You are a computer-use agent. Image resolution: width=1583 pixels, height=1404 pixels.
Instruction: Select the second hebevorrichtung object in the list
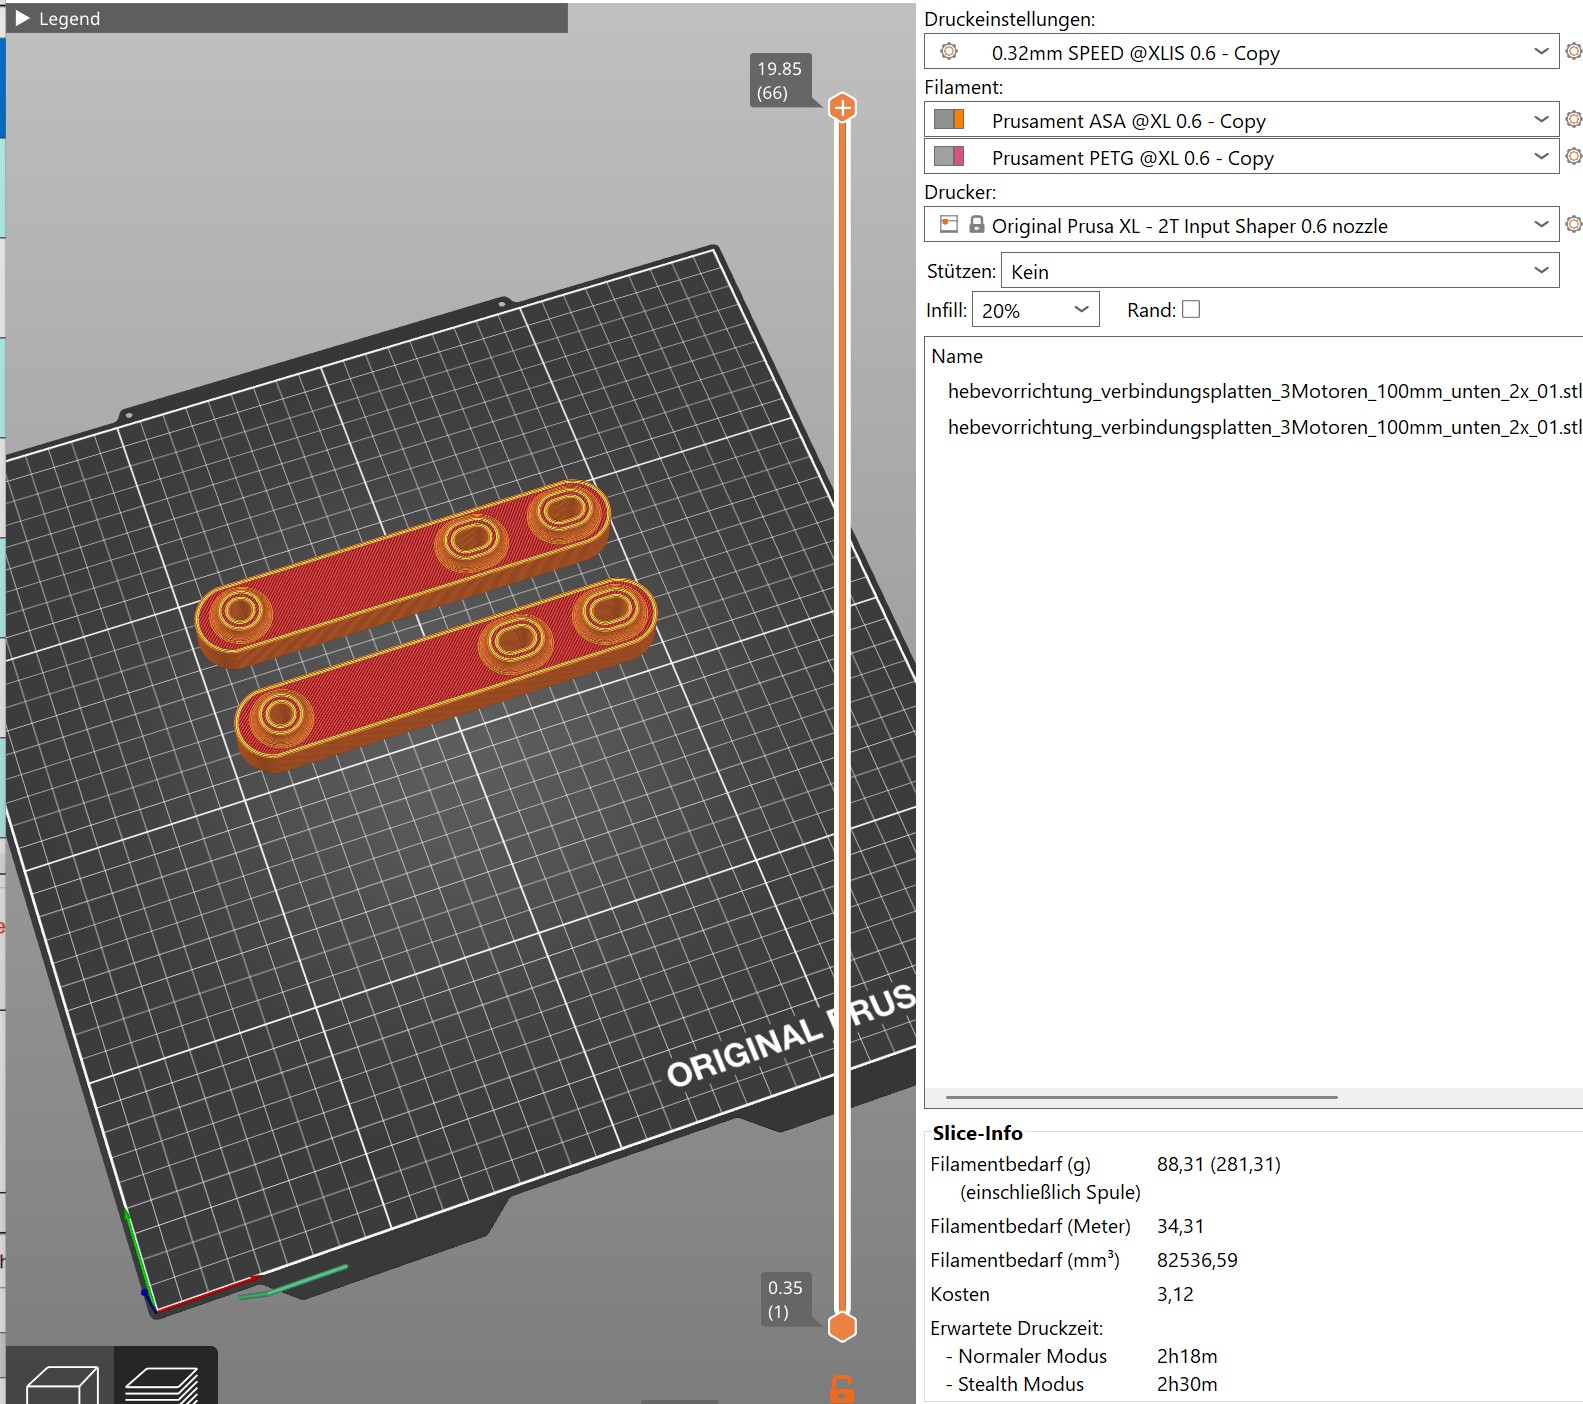[x=1264, y=427]
